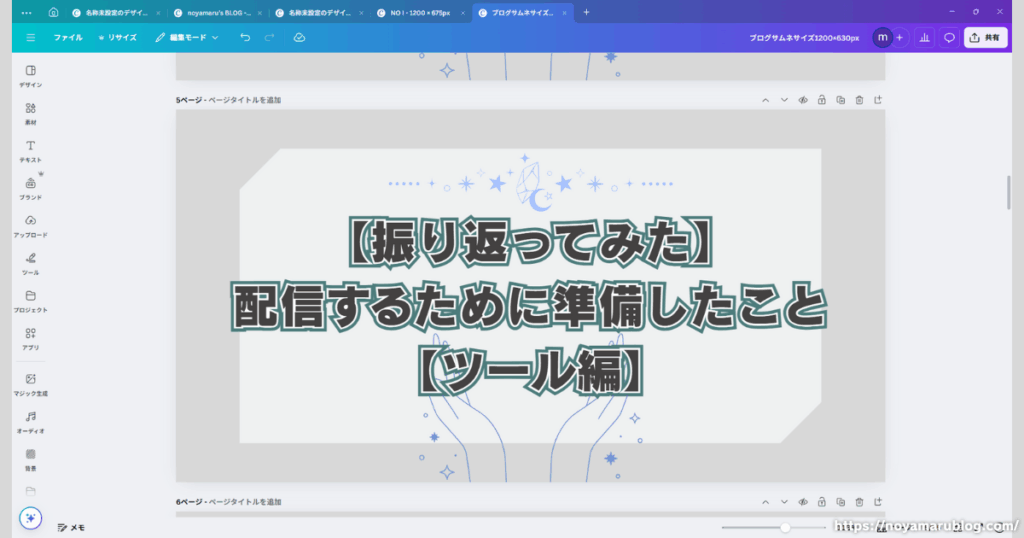
Task: Move page 5 down with chevron arrow
Action: (x=784, y=100)
